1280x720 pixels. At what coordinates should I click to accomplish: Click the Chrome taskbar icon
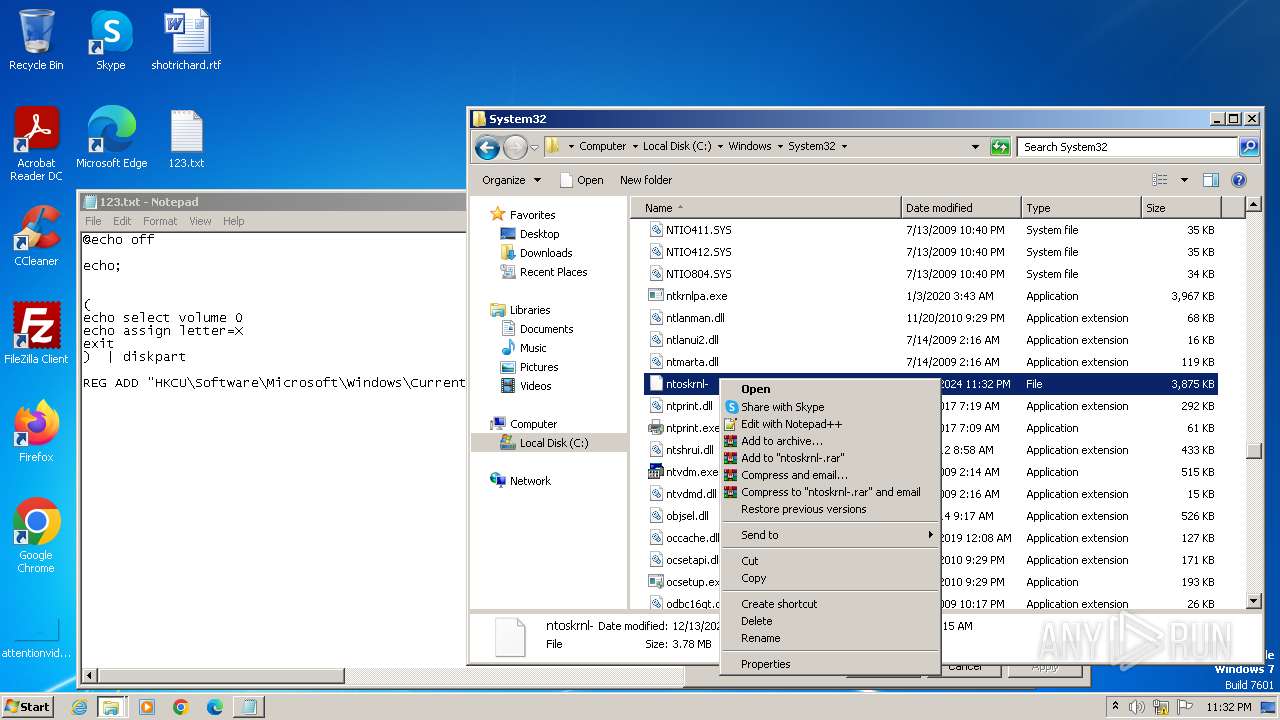coord(180,707)
